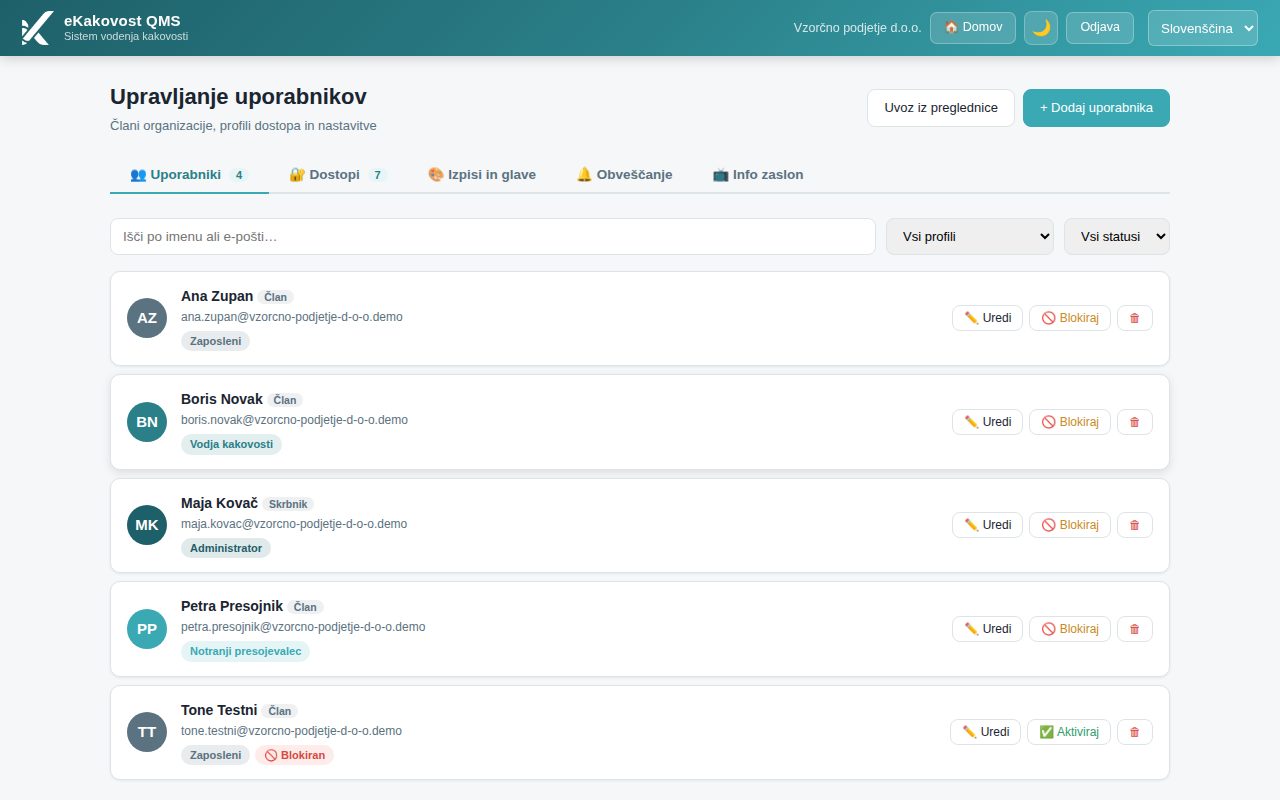Screen dimensions: 1280x800
Task: Go home via the Domov button
Action: (x=973, y=28)
